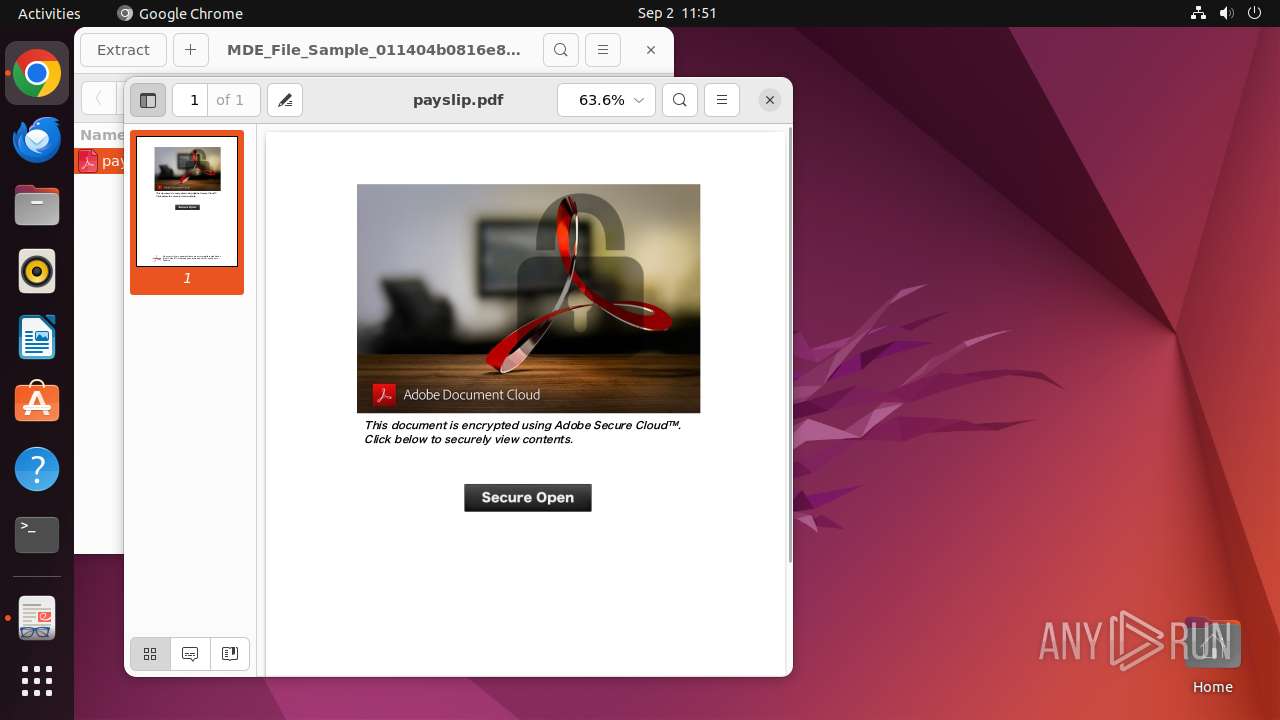The height and width of the screenshot is (720, 1280).
Task: Launch Thunderbird mail from the dock
Action: pyautogui.click(x=37, y=140)
